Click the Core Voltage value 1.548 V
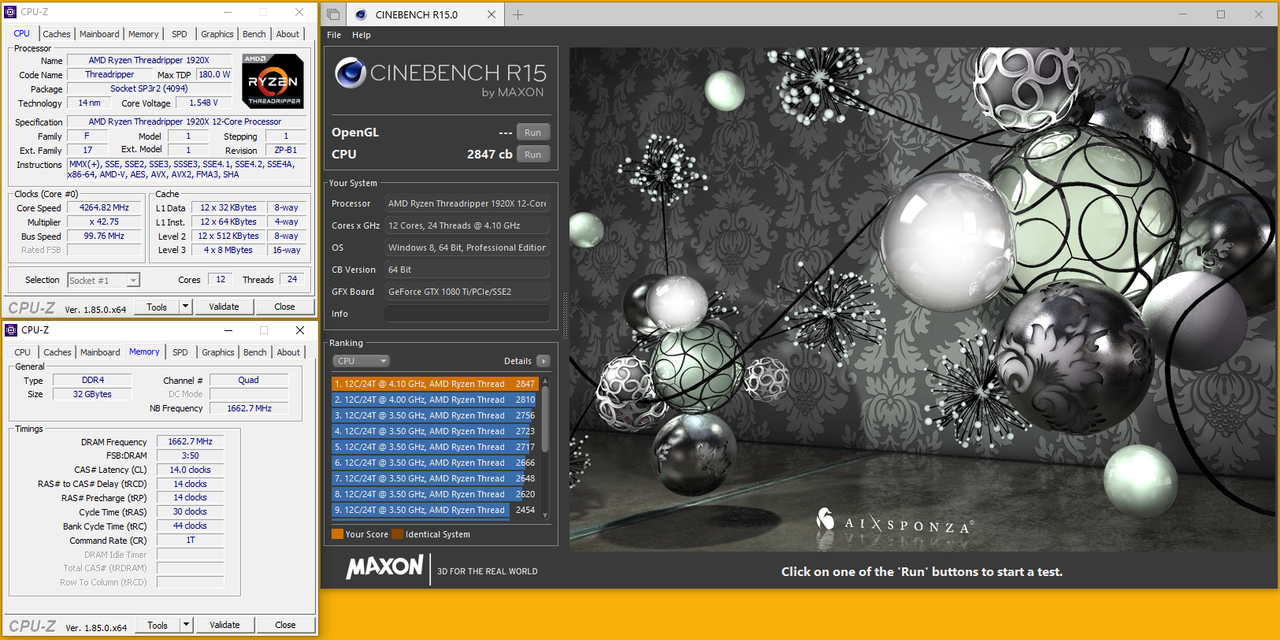Image resolution: width=1280 pixels, height=640 pixels. (204, 103)
